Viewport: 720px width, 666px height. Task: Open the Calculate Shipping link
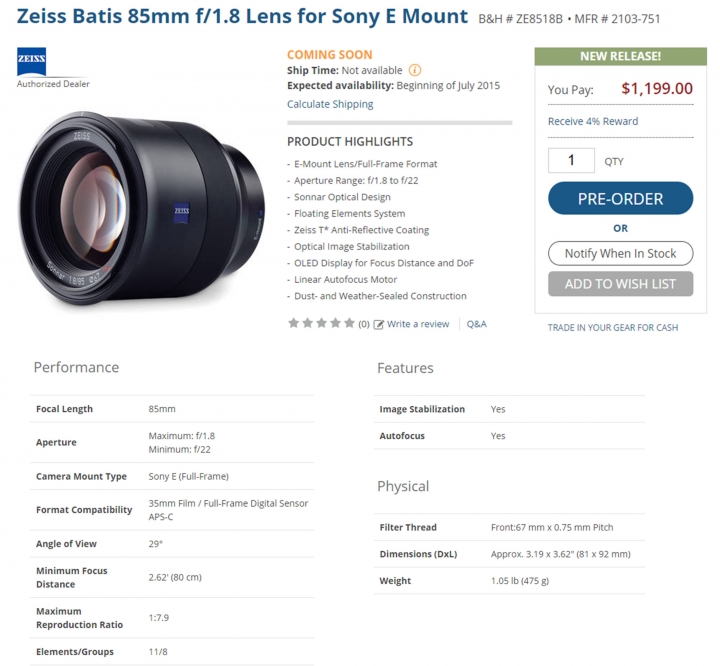tap(330, 104)
